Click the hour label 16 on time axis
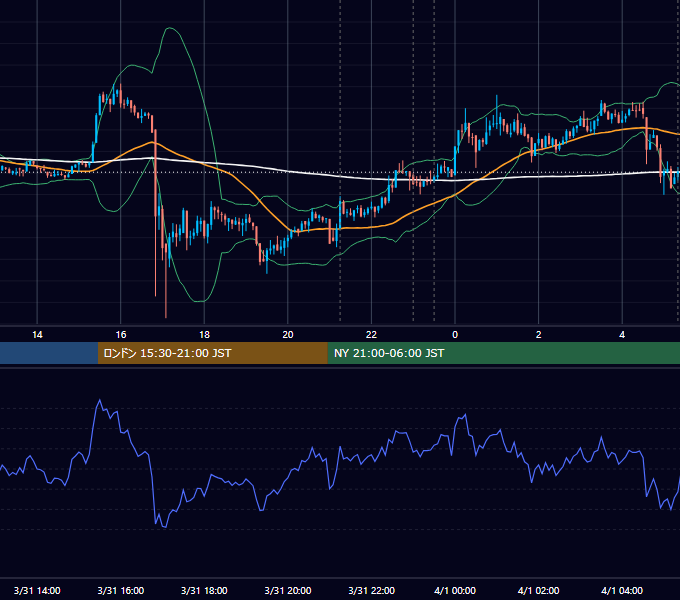The width and height of the screenshot is (680, 600). pyautogui.click(x=121, y=335)
